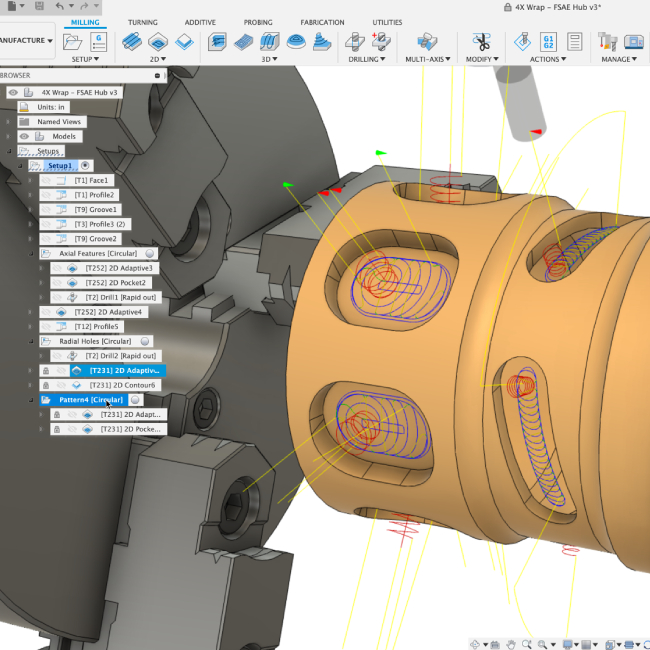Choose the 3D Pocket Clearing tool

(x=243, y=42)
